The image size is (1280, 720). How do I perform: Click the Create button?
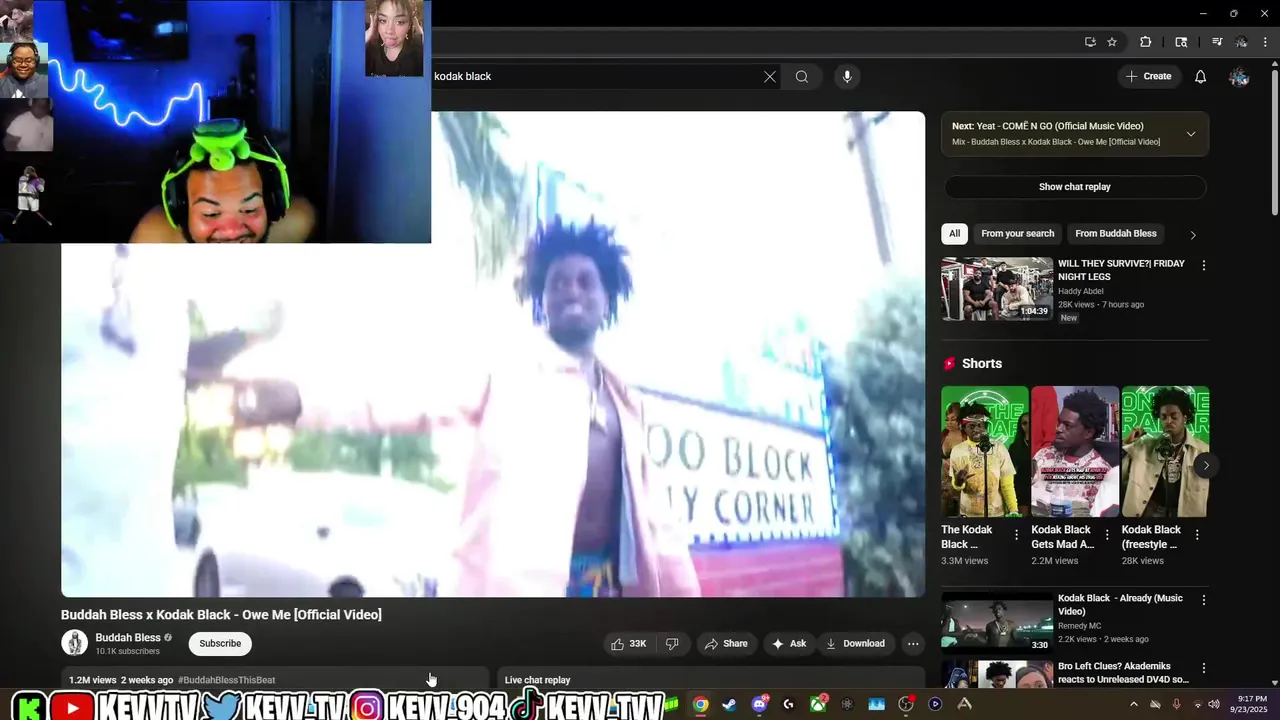[x=1148, y=76]
